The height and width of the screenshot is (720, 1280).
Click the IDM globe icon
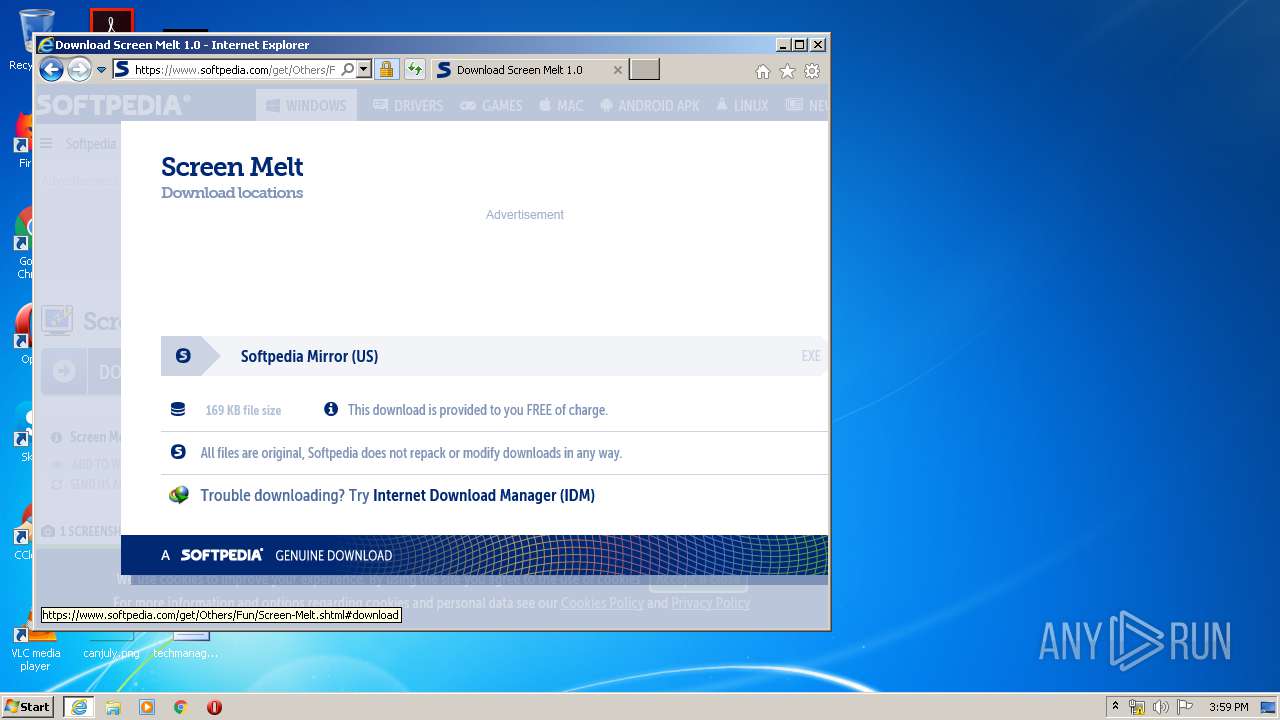179,495
